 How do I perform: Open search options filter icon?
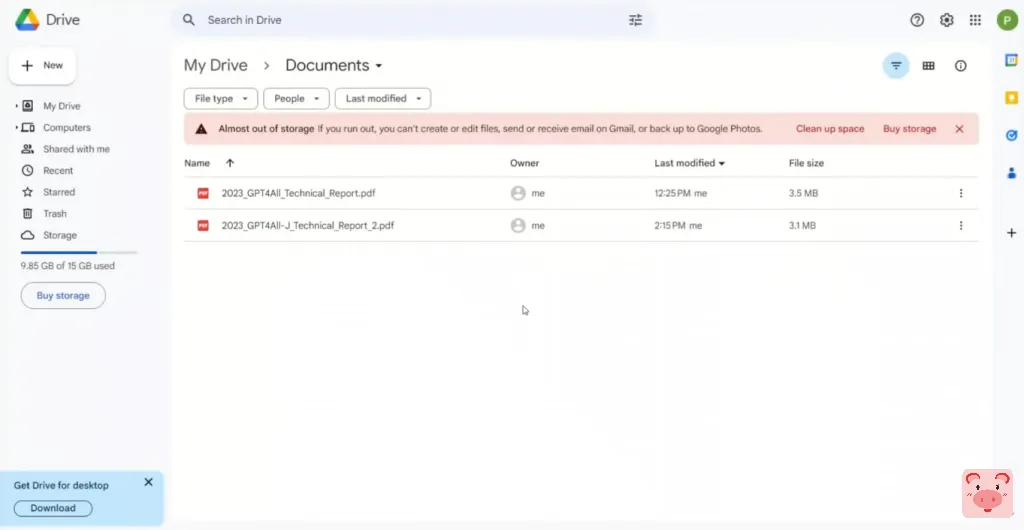pyautogui.click(x=635, y=20)
